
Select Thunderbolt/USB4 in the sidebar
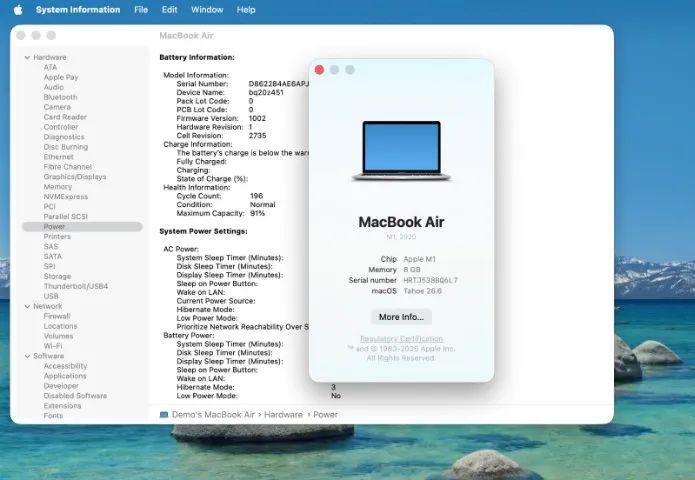[x=76, y=286]
